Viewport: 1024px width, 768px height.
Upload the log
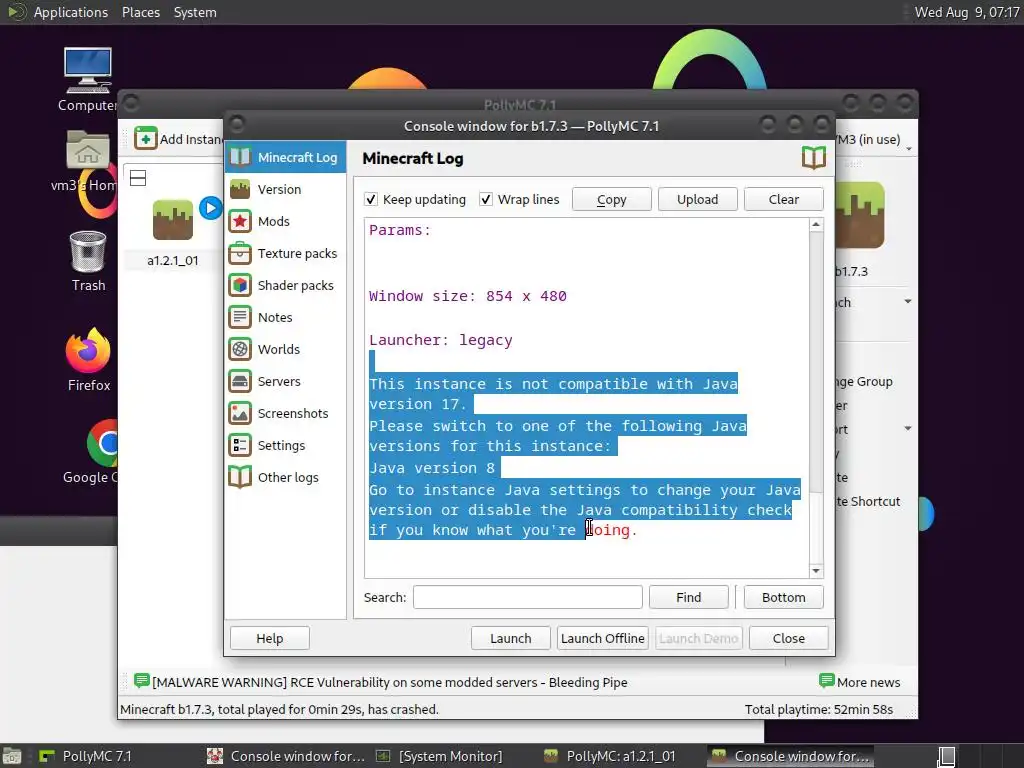(697, 199)
